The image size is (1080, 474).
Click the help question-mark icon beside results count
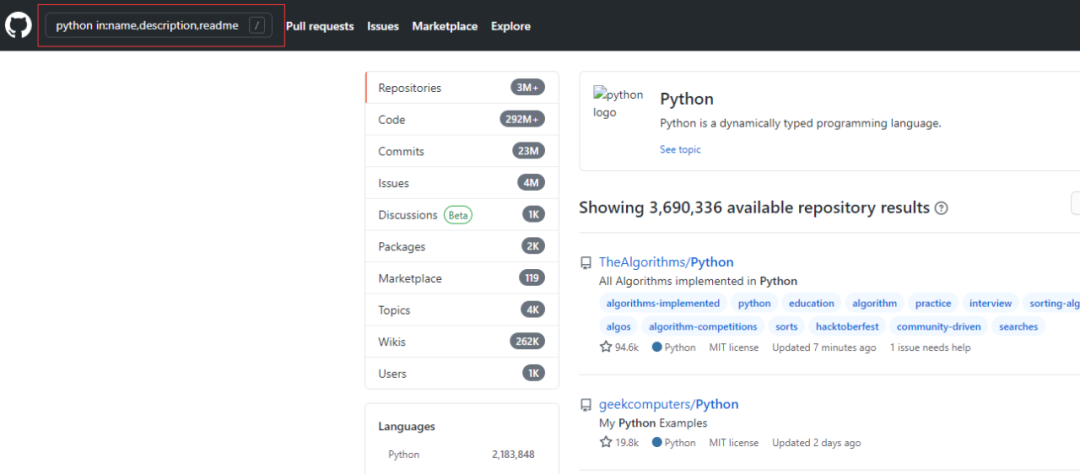(x=941, y=208)
